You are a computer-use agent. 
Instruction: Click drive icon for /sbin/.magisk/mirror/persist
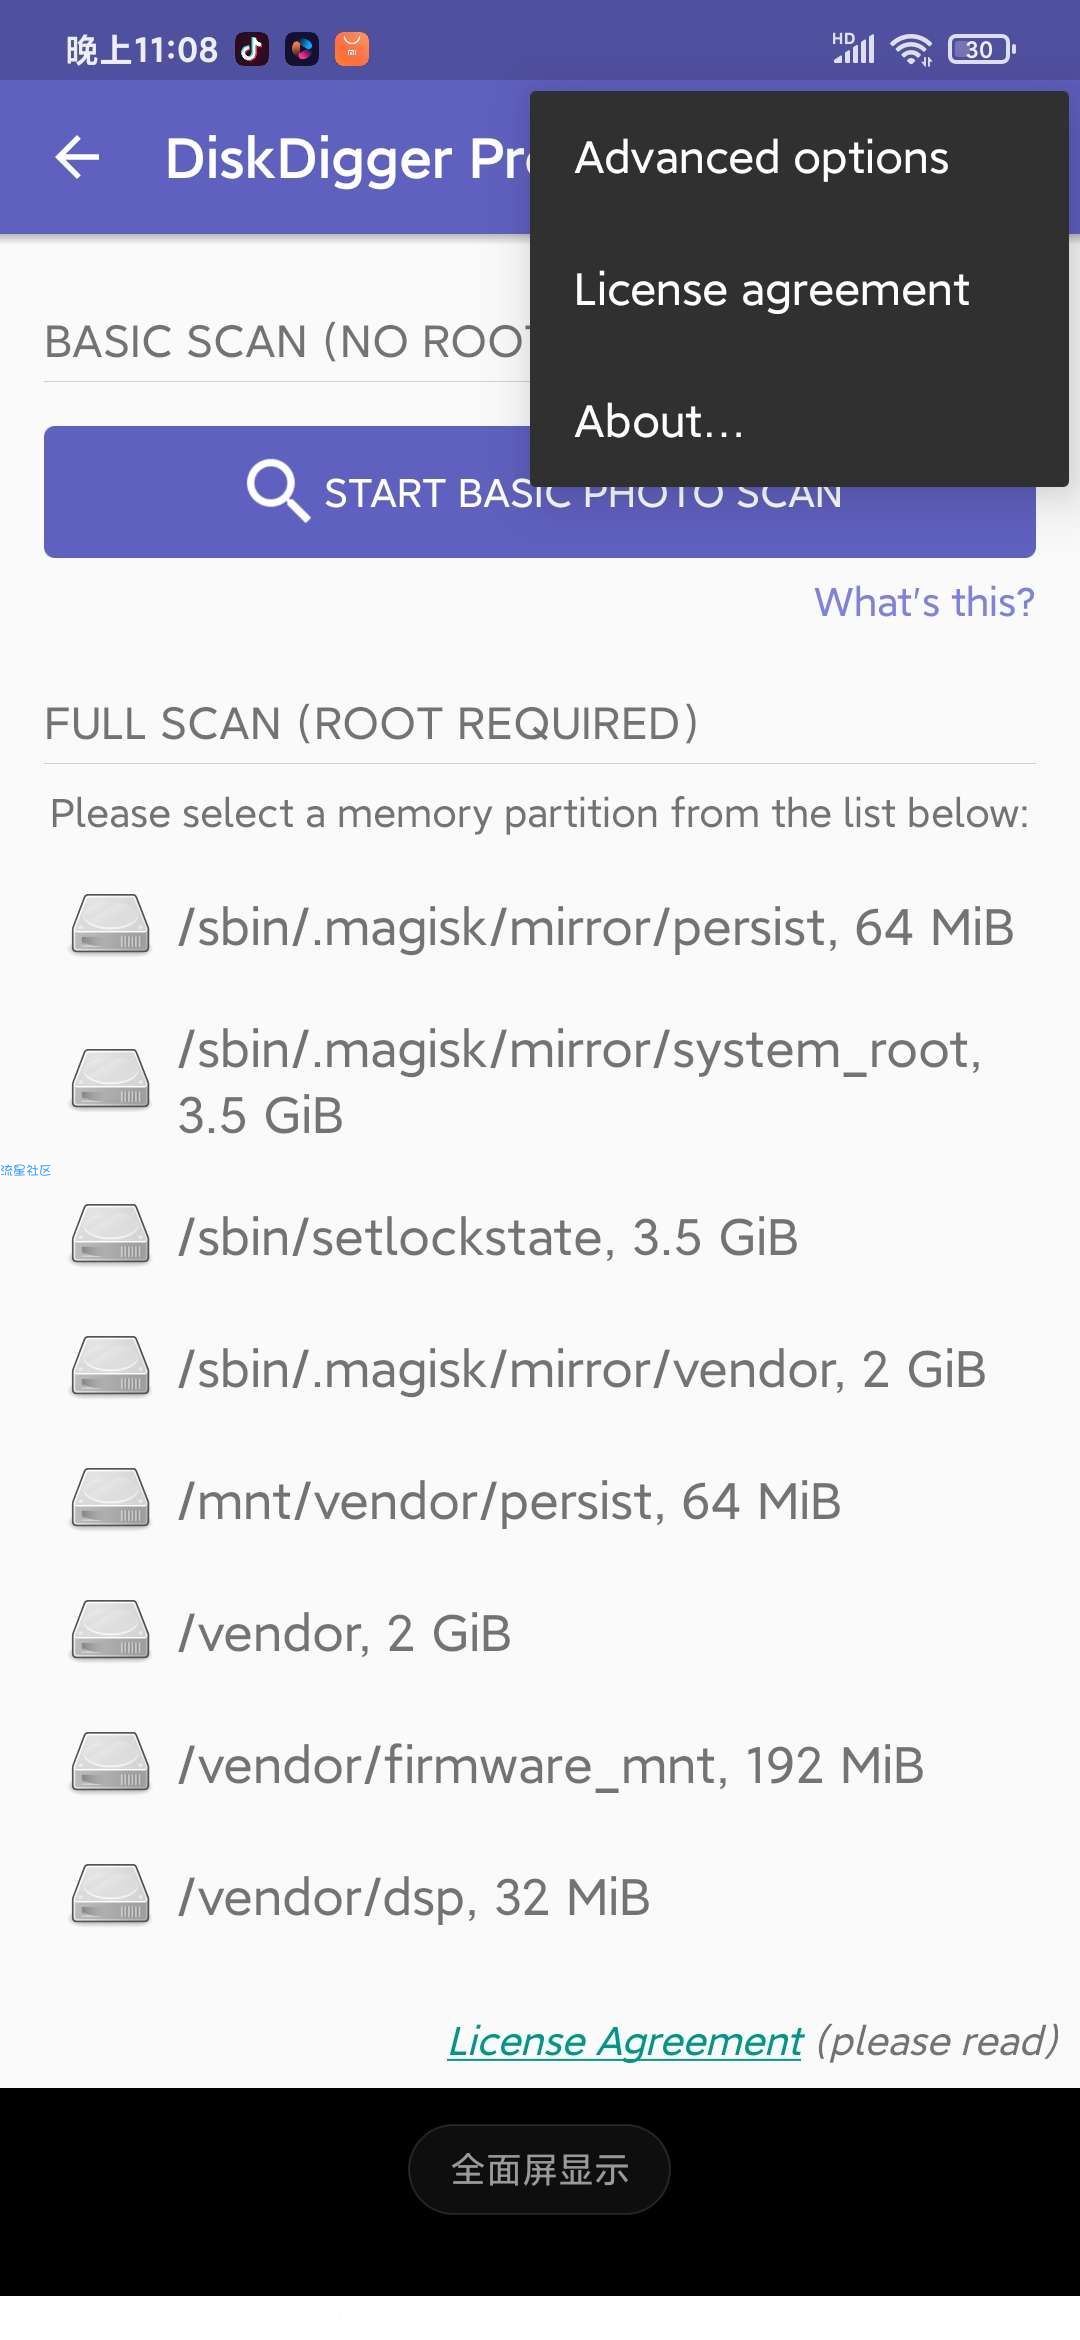tap(111, 924)
